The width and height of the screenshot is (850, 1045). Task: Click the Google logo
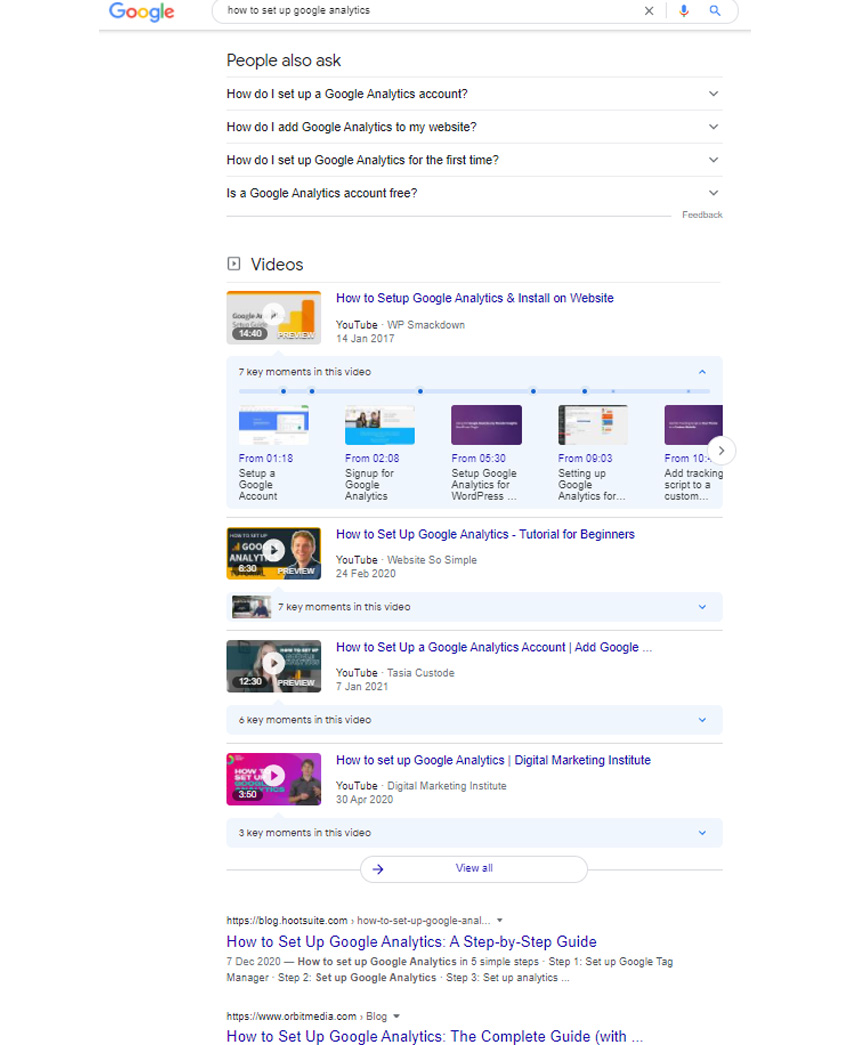(x=140, y=12)
